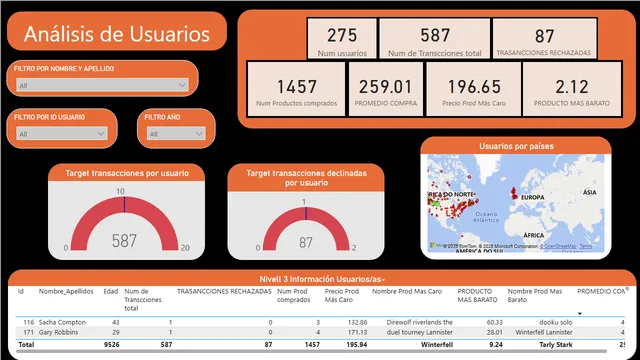
Task: Open the Filtro por nombre y apellido dropdown
Action: (x=102, y=85)
